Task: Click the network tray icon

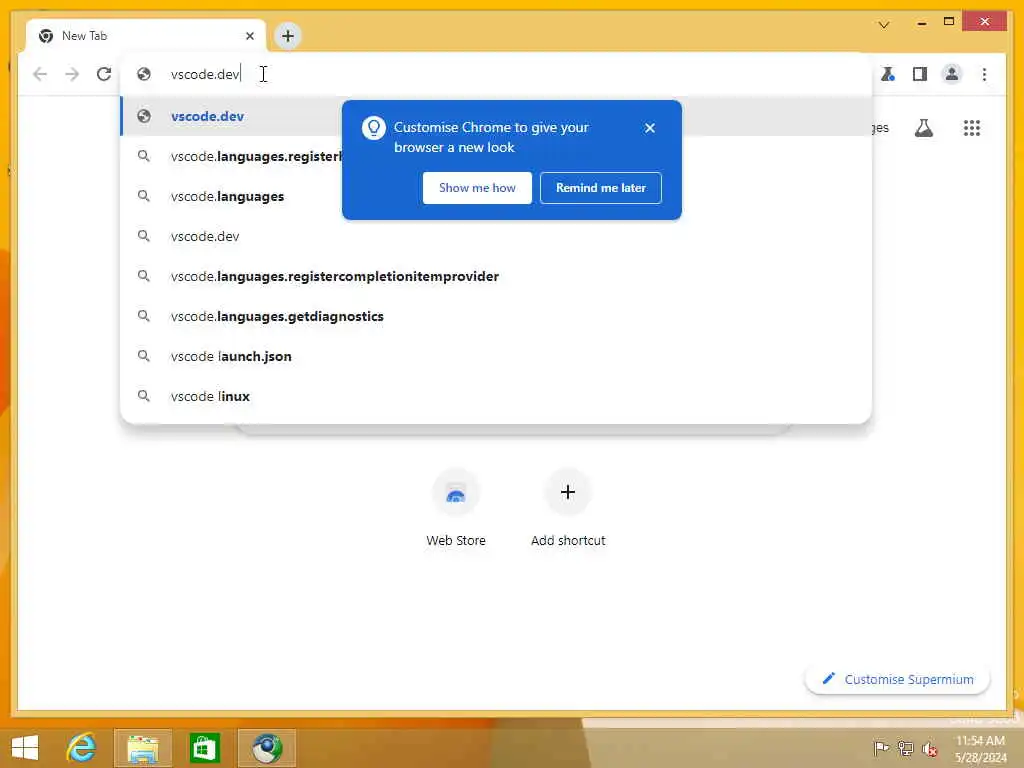Action: (905, 748)
